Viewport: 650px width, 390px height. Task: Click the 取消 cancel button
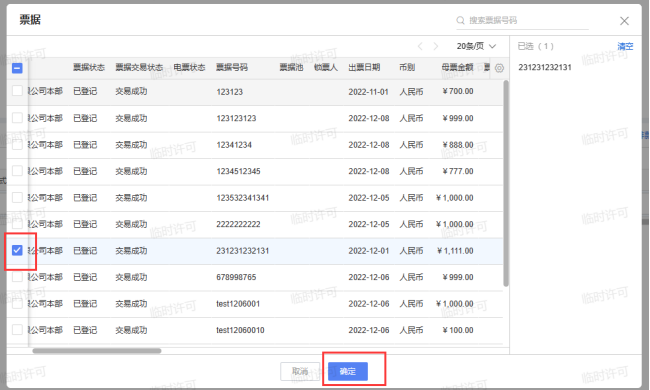click(300, 371)
